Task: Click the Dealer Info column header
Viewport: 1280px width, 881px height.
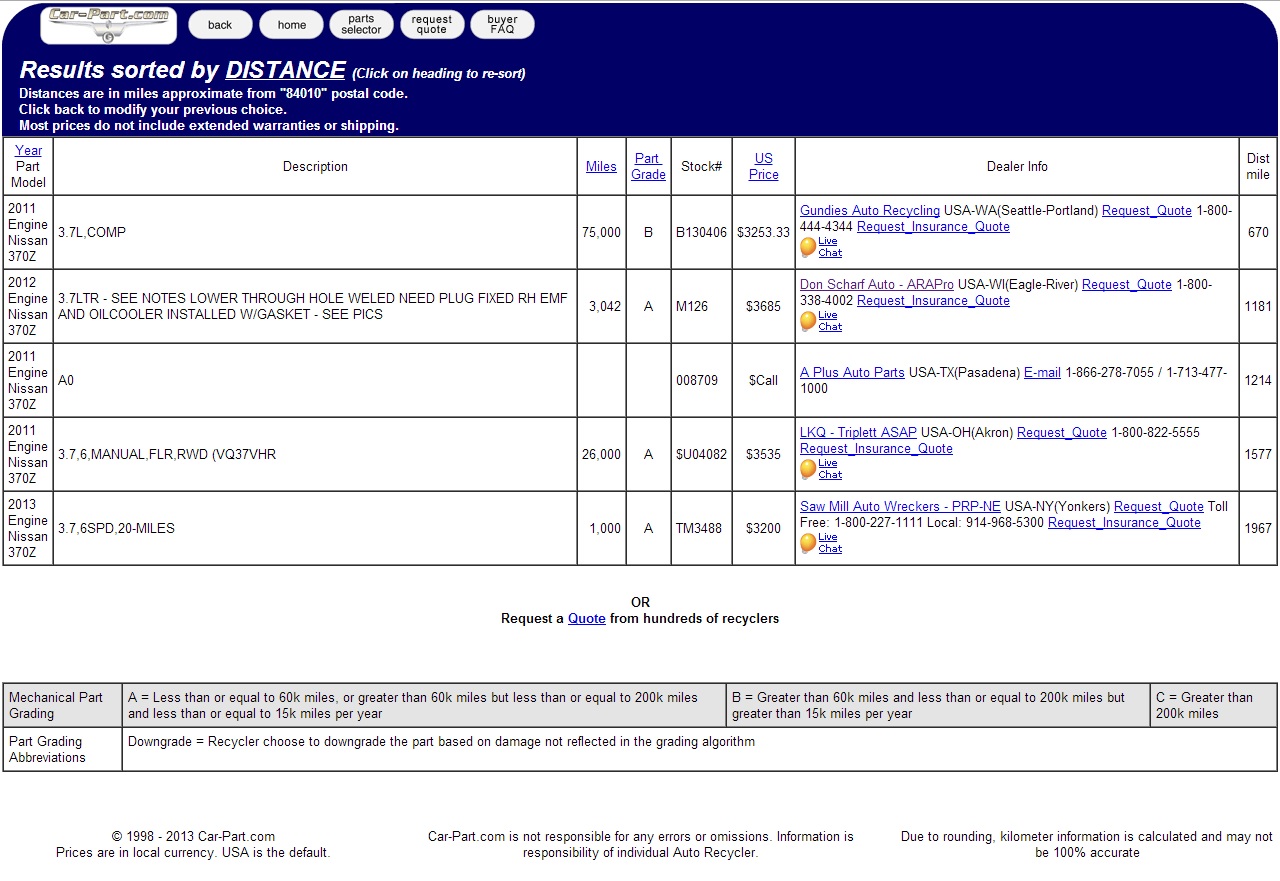Action: 1017,167
